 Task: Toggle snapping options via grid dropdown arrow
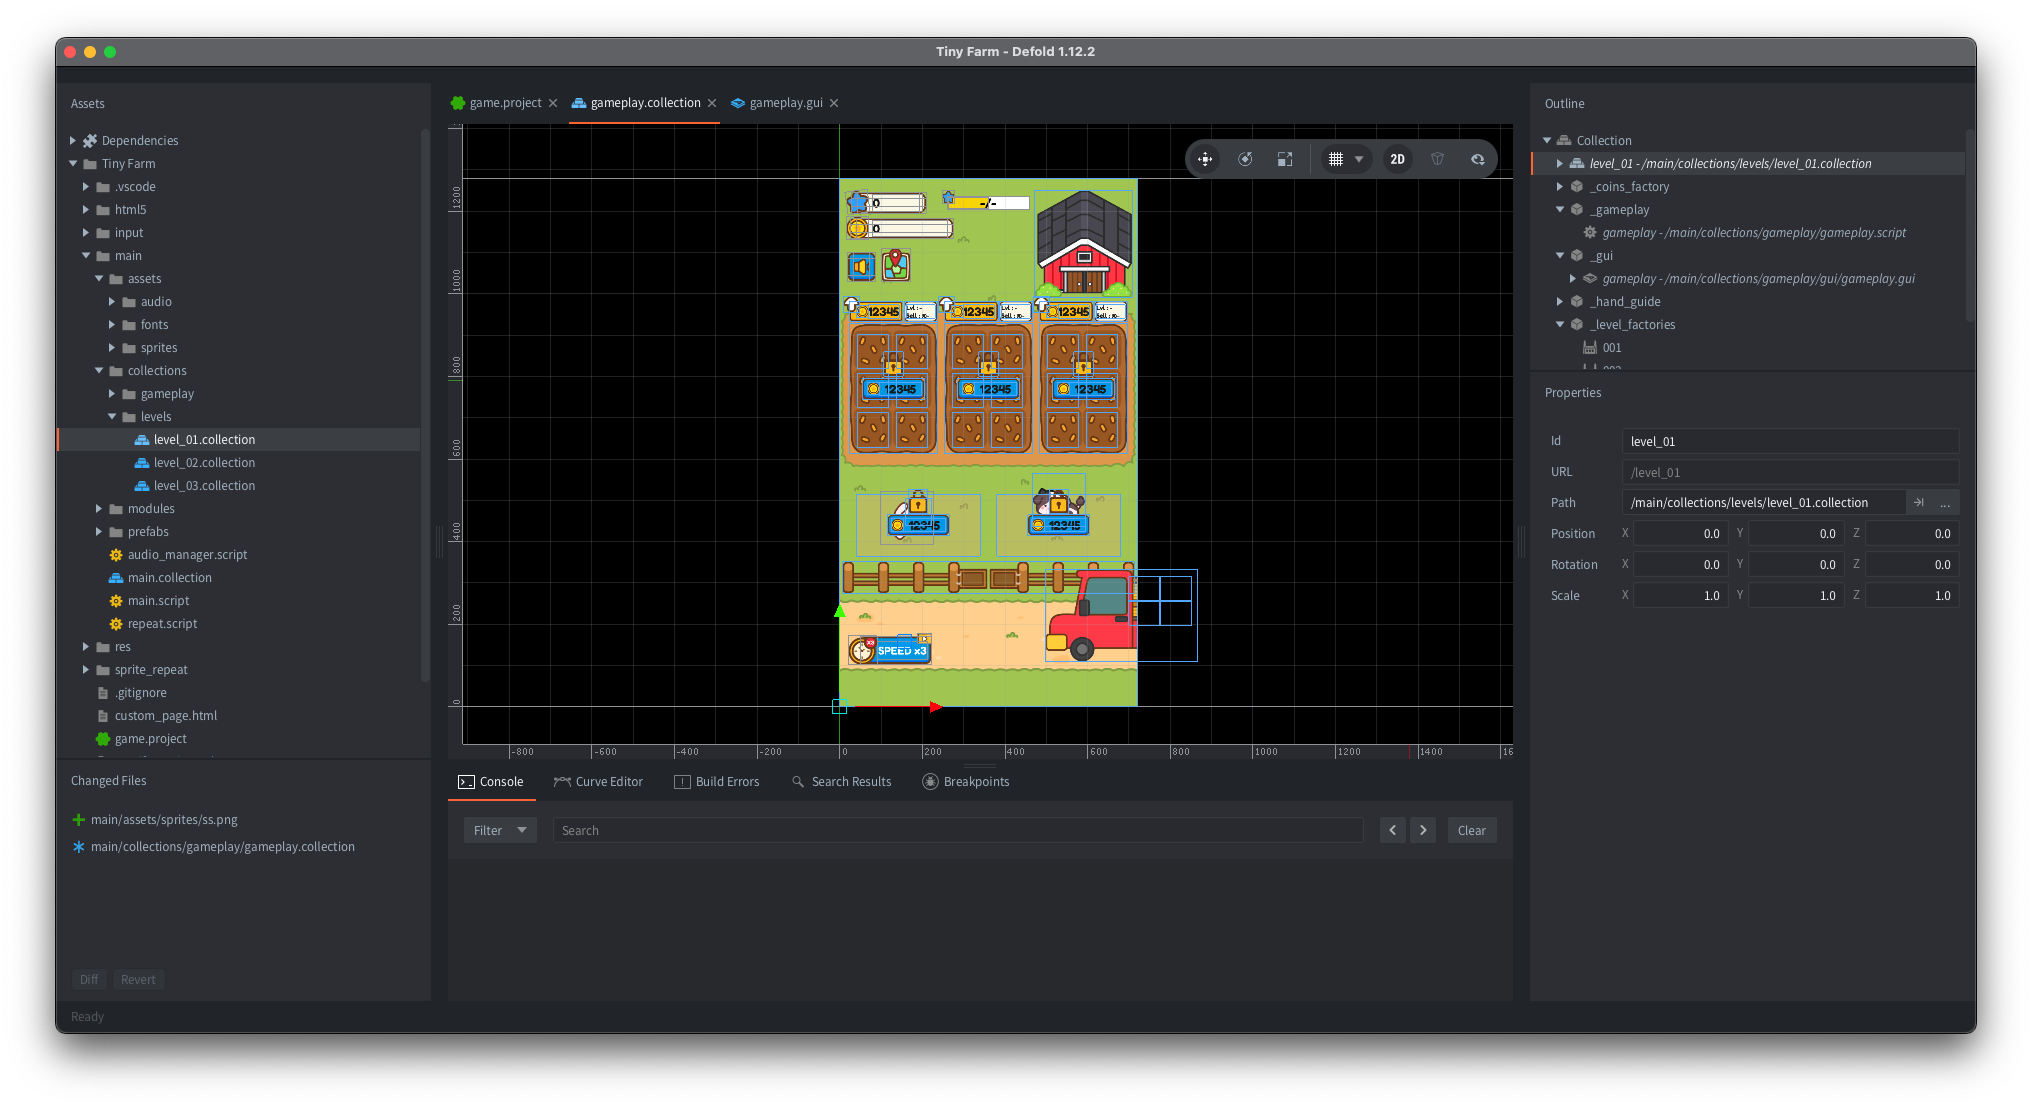pos(1359,159)
